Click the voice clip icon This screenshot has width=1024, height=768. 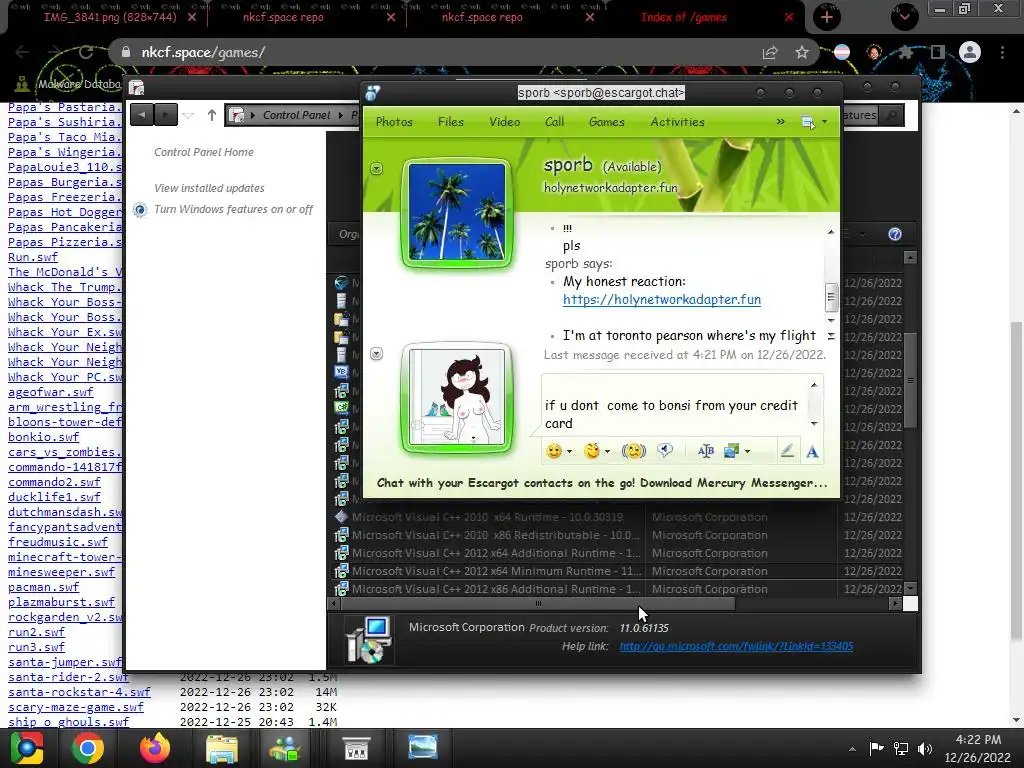point(665,451)
